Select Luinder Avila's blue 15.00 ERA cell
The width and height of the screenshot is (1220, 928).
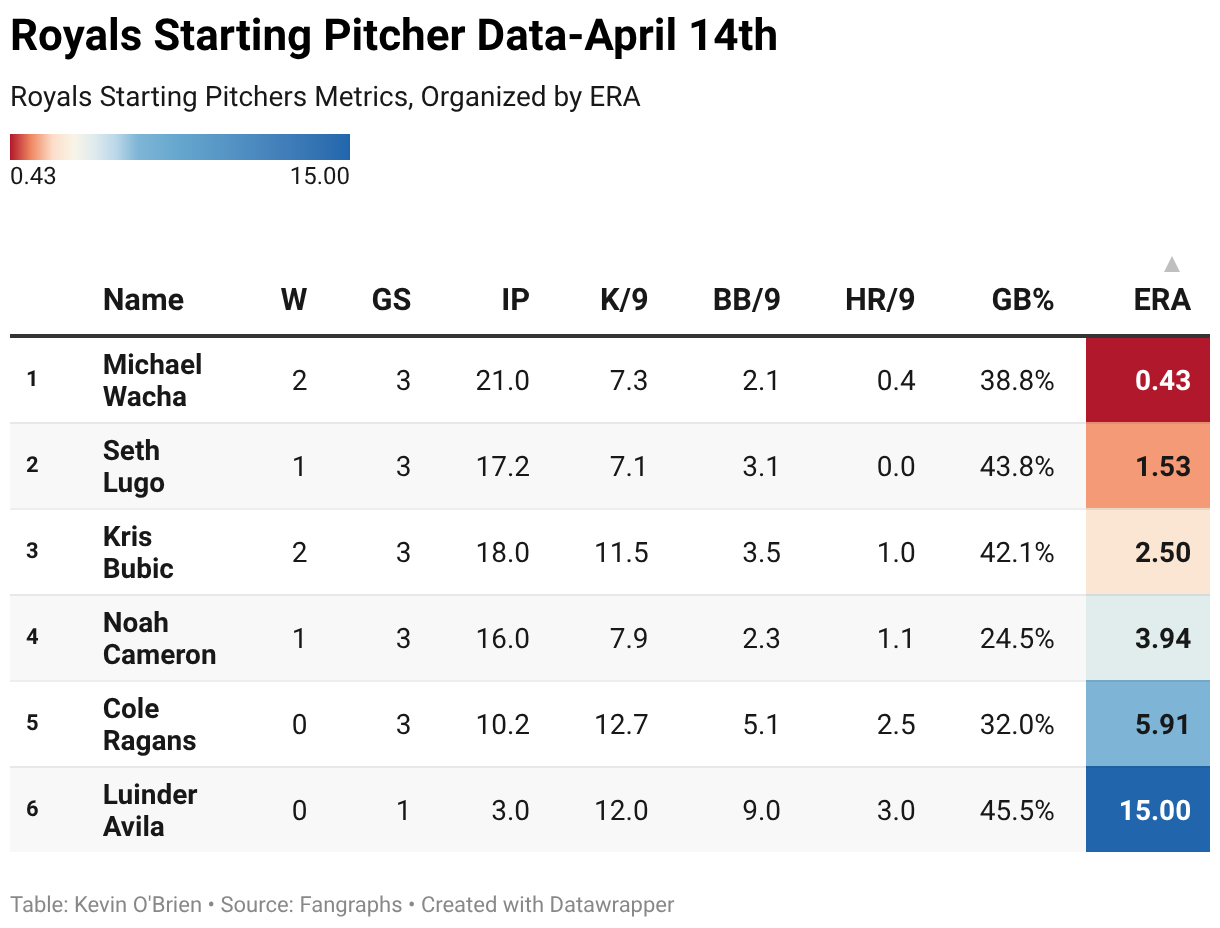pos(1148,810)
